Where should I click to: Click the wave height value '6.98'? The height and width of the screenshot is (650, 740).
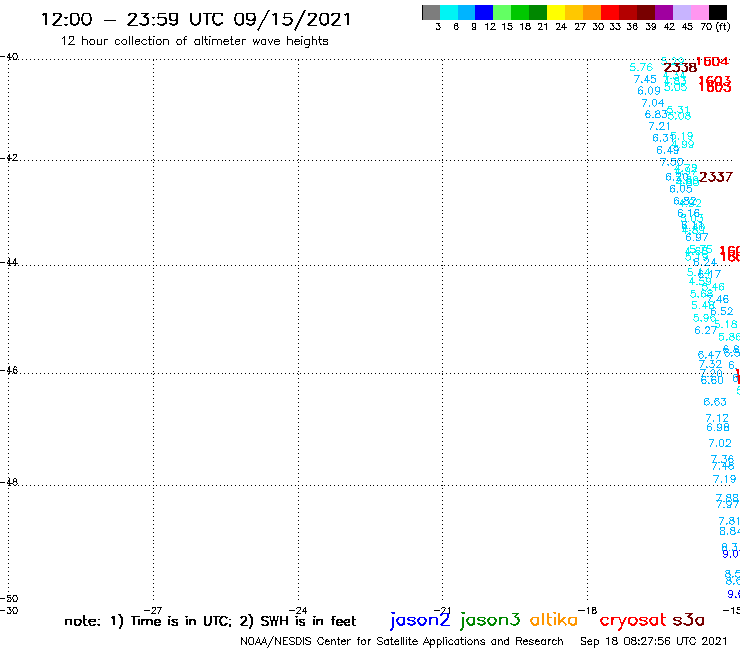click(718, 427)
